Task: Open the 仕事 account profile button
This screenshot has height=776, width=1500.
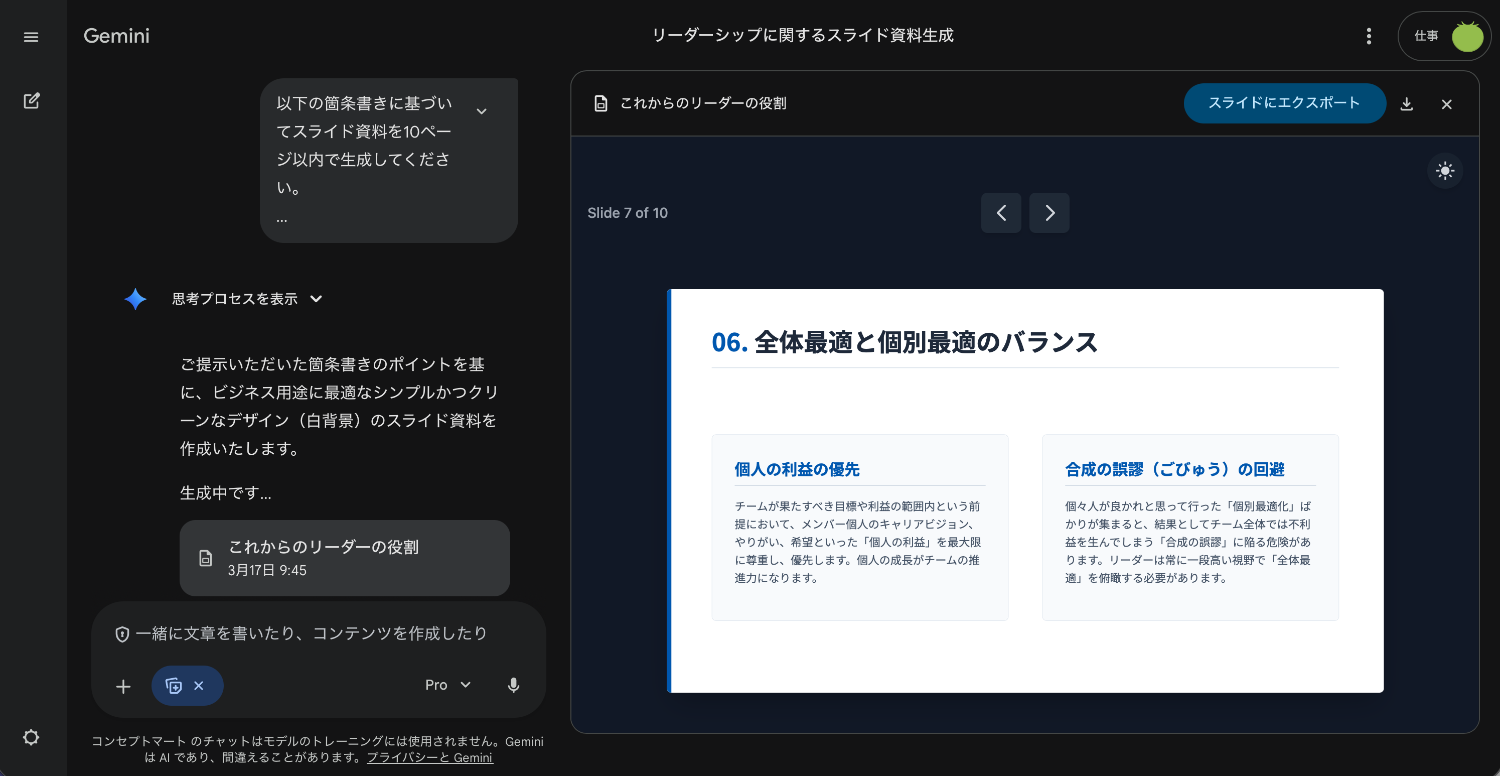Action: [x=1444, y=36]
